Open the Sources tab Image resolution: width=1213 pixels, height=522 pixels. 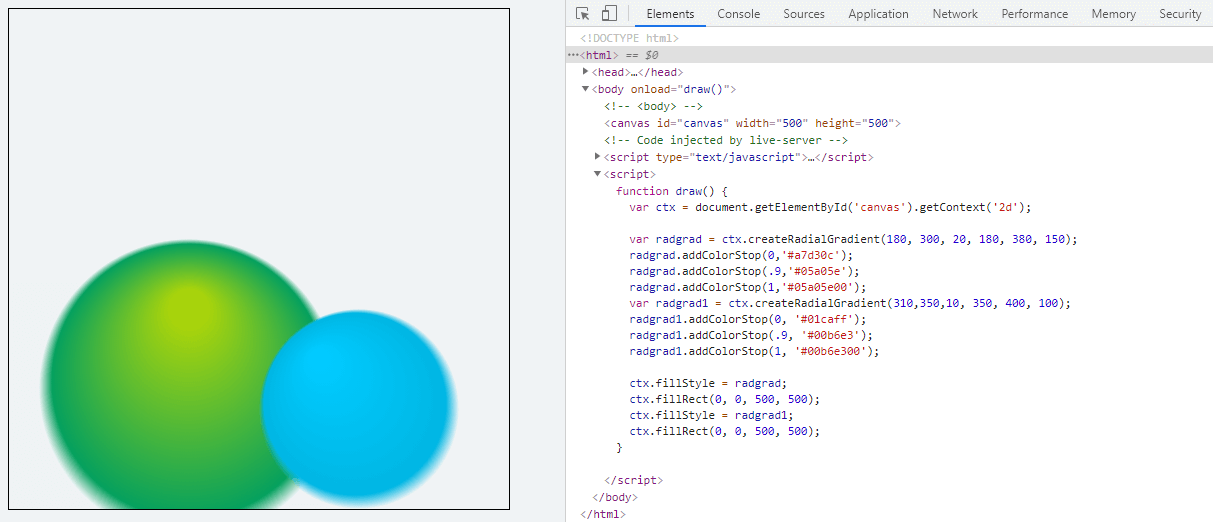[804, 14]
